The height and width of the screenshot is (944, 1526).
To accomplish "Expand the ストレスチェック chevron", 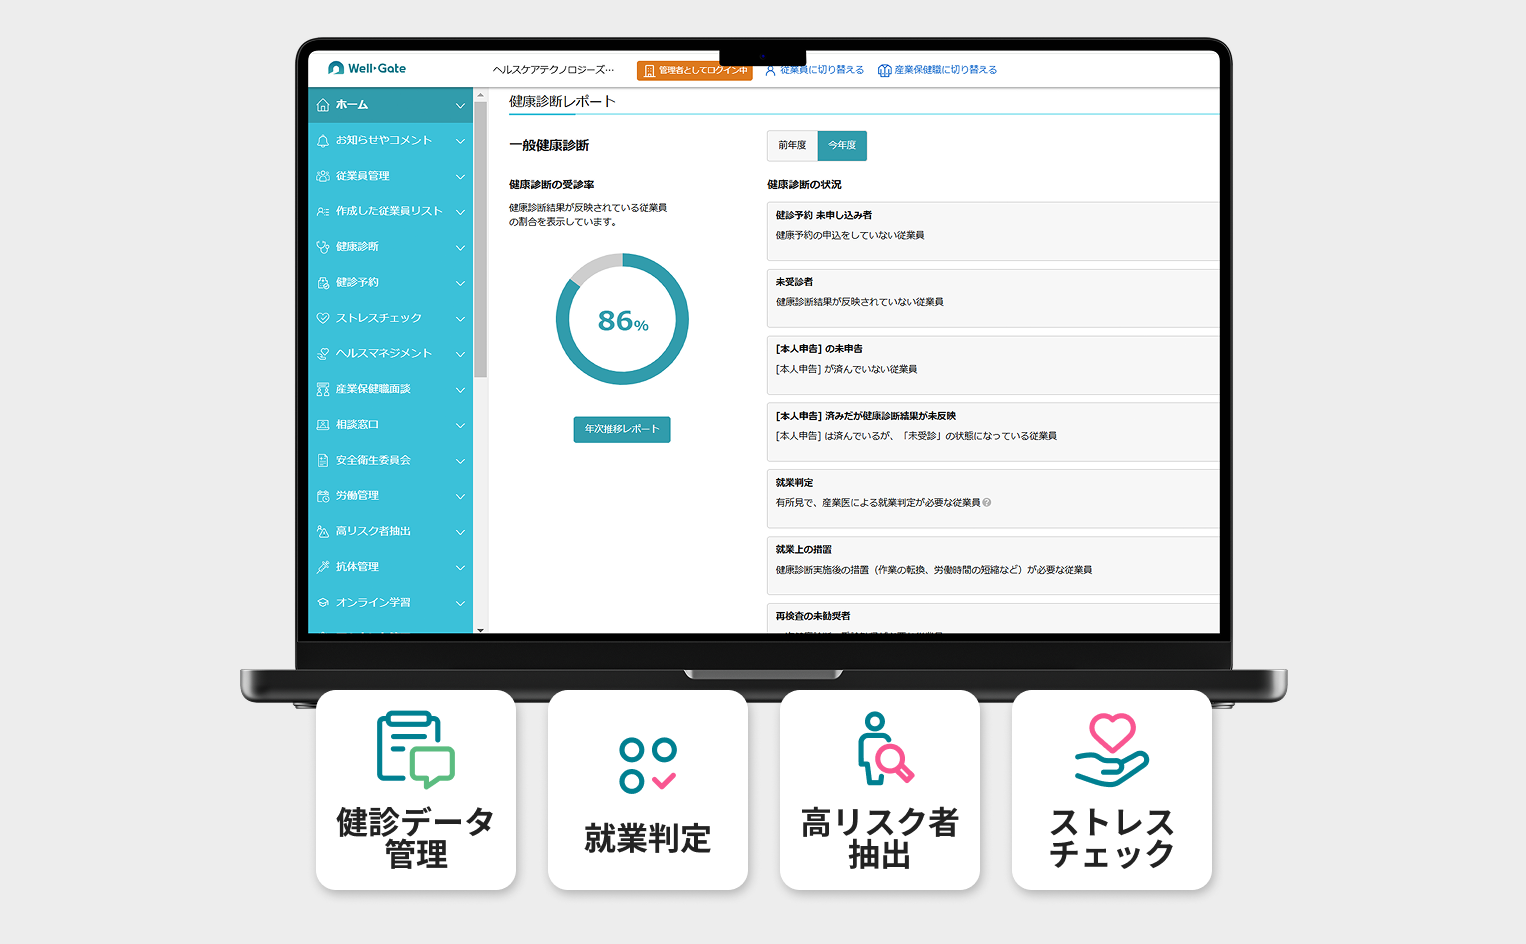I will pos(460,319).
